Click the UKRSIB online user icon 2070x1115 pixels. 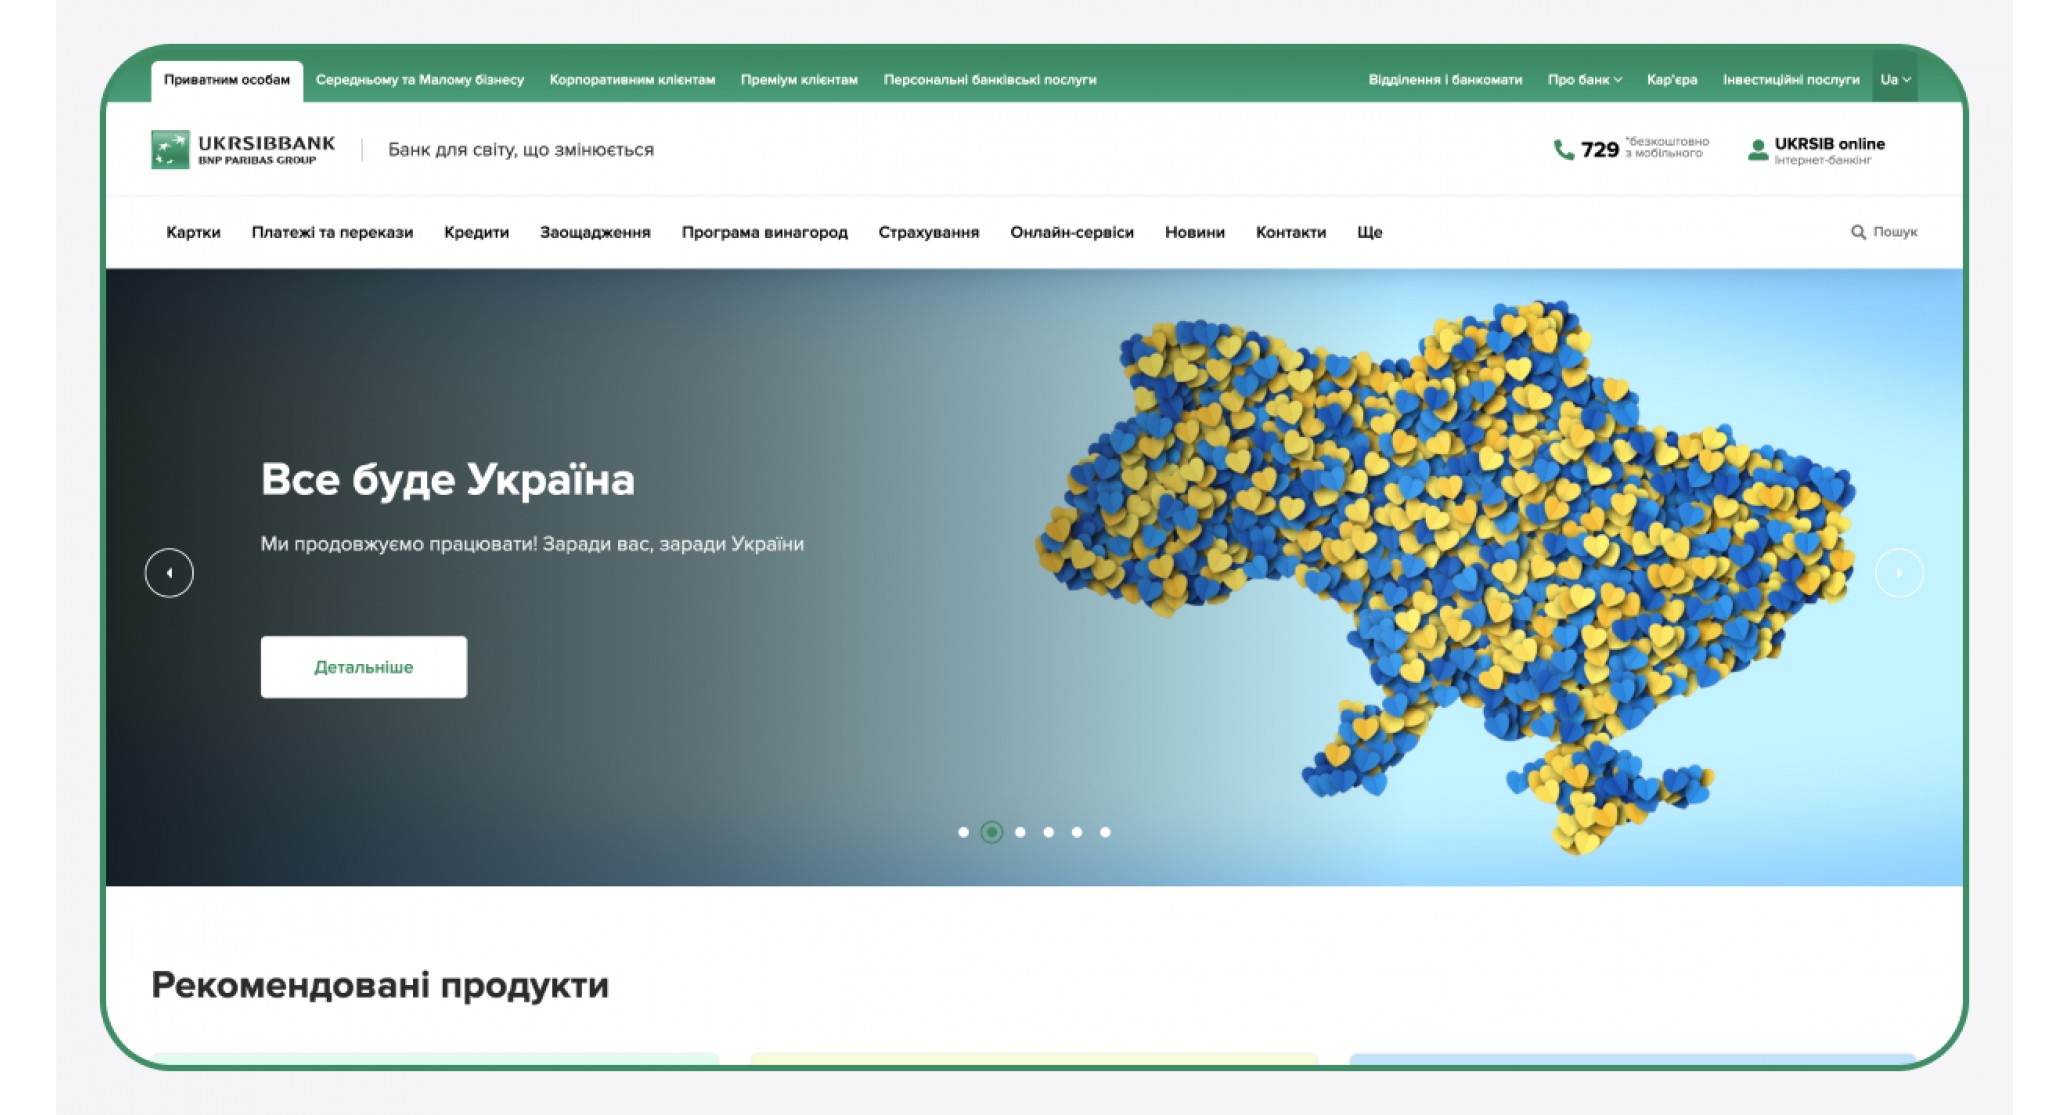1757,150
